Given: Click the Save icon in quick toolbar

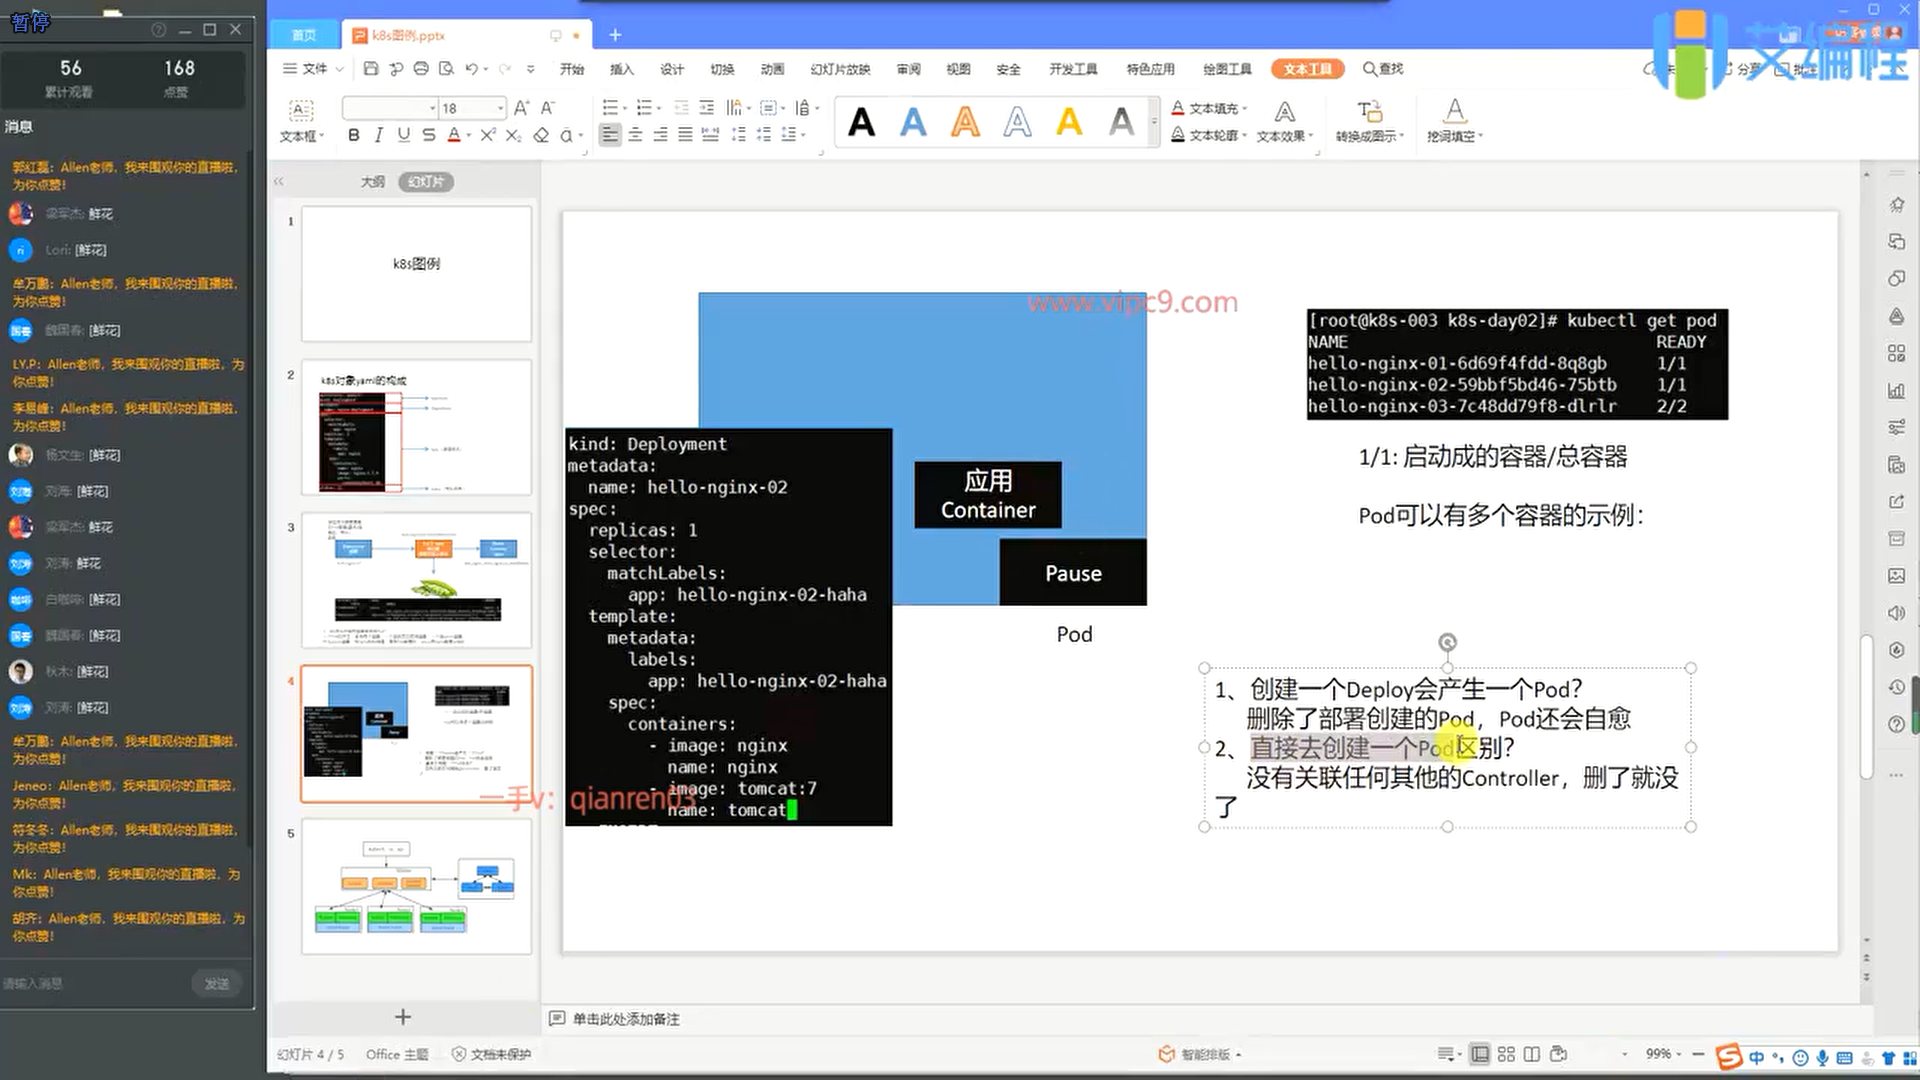Looking at the screenshot, I should [x=371, y=69].
